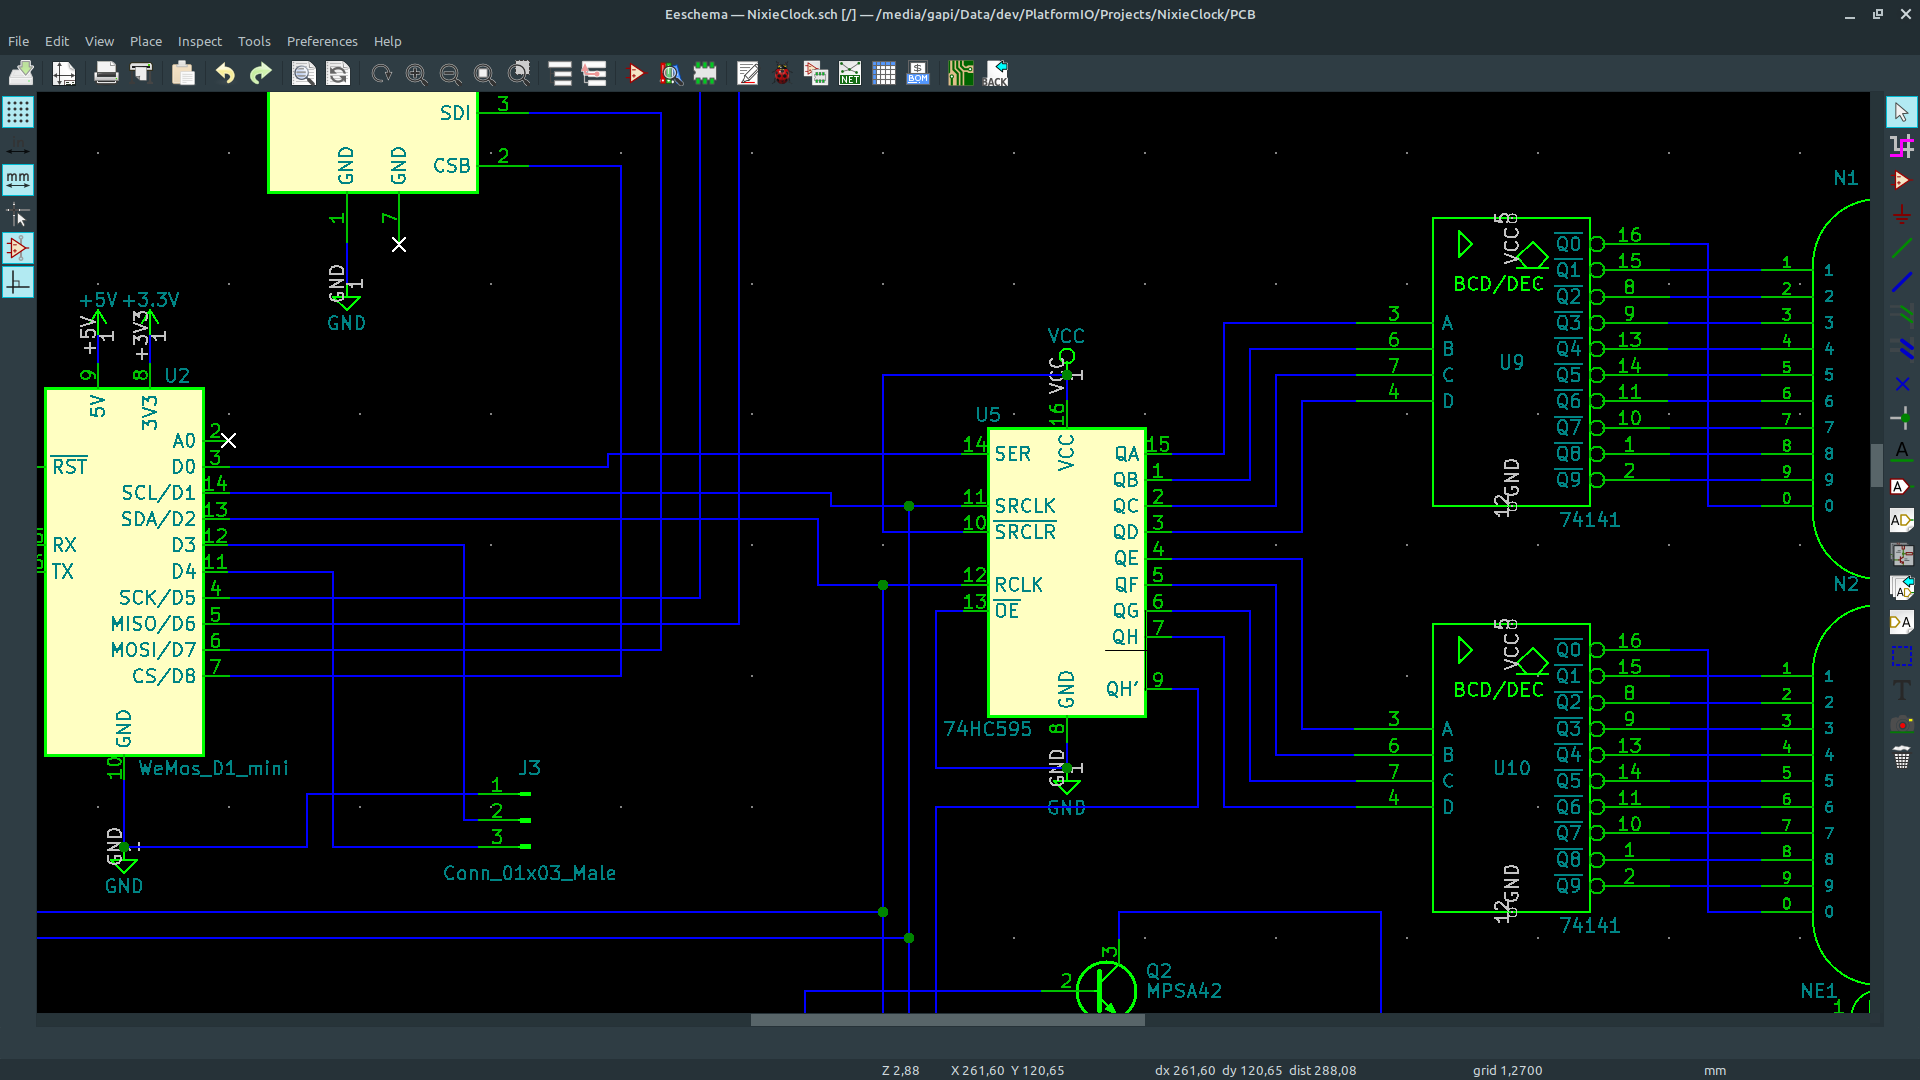Toggle grid visibility in left toolbar
Viewport: 1920px width, 1080px height.
click(x=18, y=112)
